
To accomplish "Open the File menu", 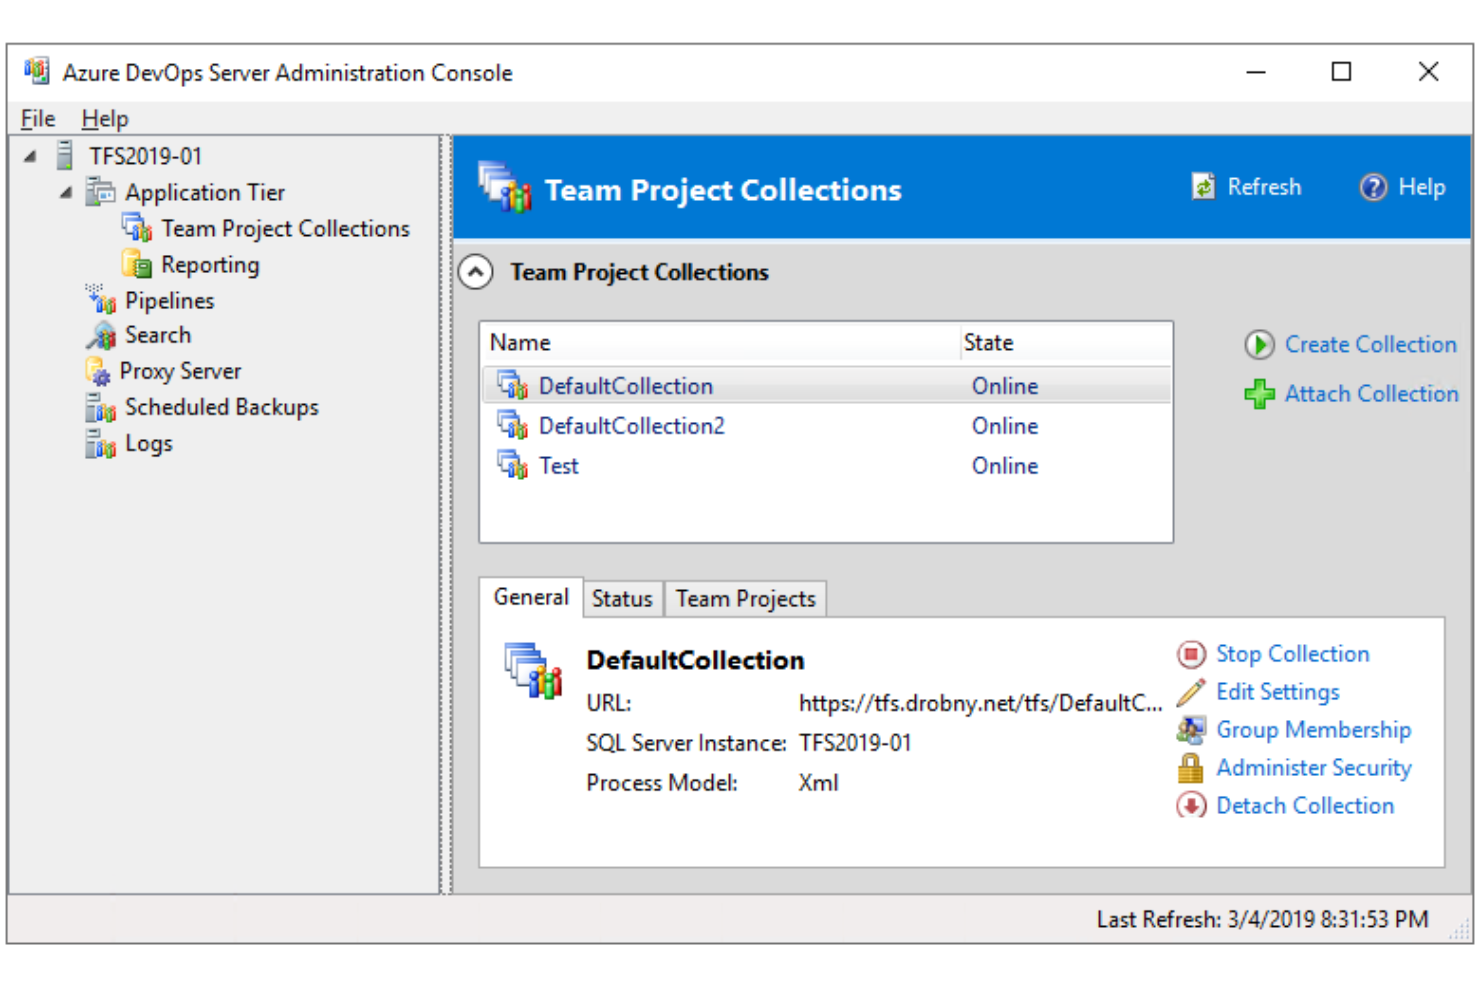I will pyautogui.click(x=38, y=119).
